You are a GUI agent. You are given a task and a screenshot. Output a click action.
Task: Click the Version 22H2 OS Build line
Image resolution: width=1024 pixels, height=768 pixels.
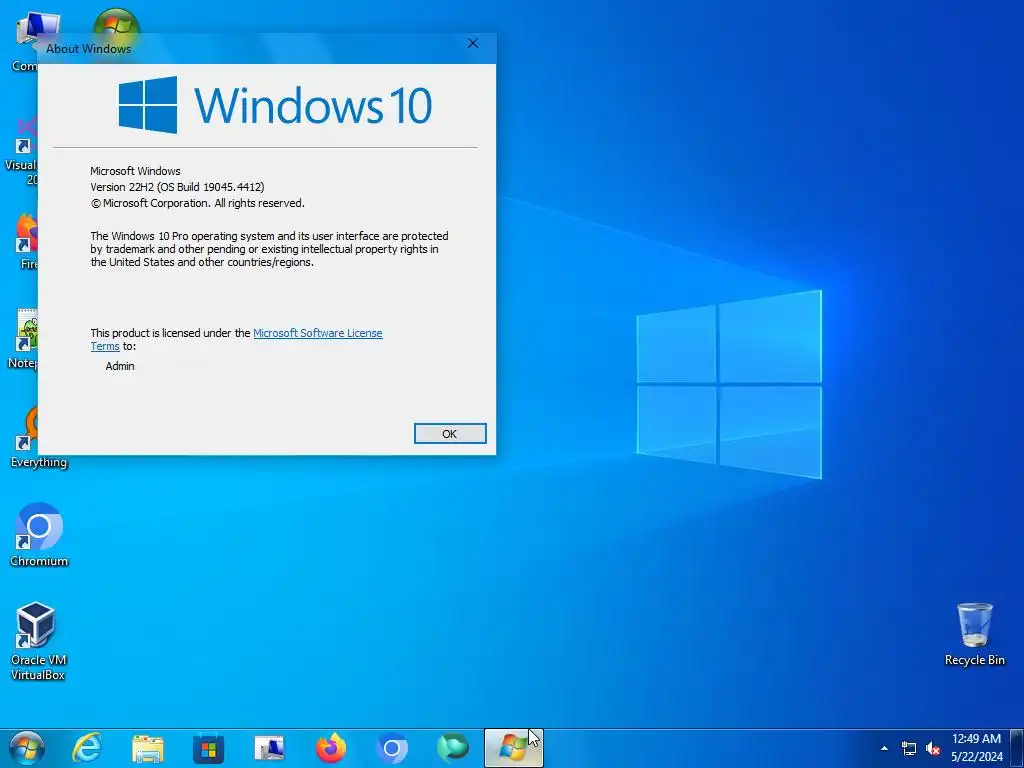coord(177,187)
